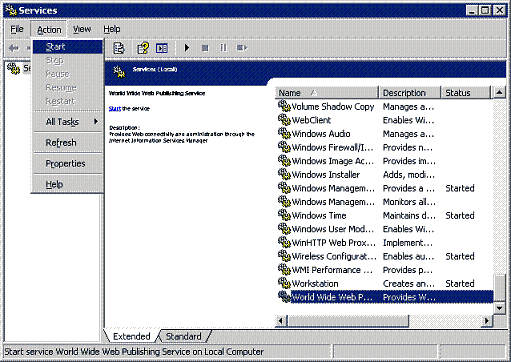Image resolution: width=511 pixels, height=362 pixels.
Task: Click the show/hide console pane toolbar icon
Action: pos(162,48)
